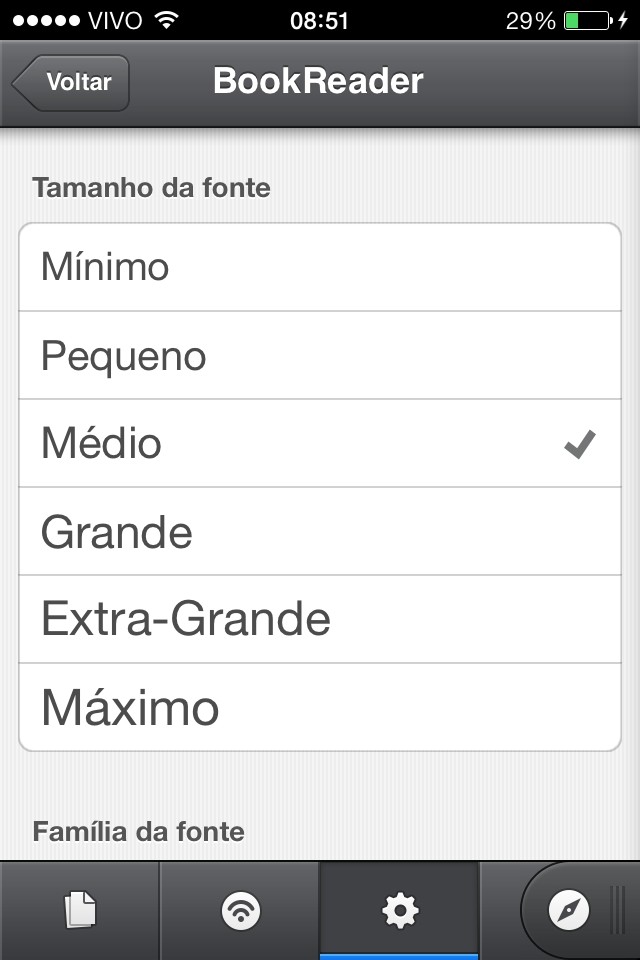Tap the settings gear tab icon
The width and height of the screenshot is (640, 960).
pyautogui.click(x=400, y=910)
